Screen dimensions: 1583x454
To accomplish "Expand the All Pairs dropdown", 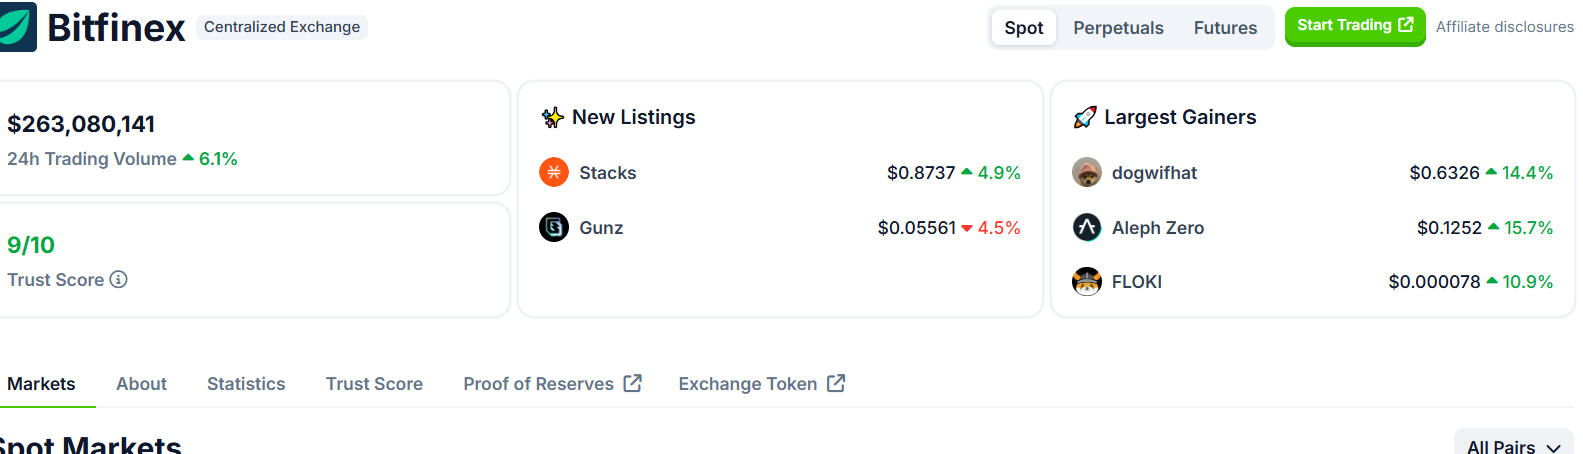I will pos(1514,444).
